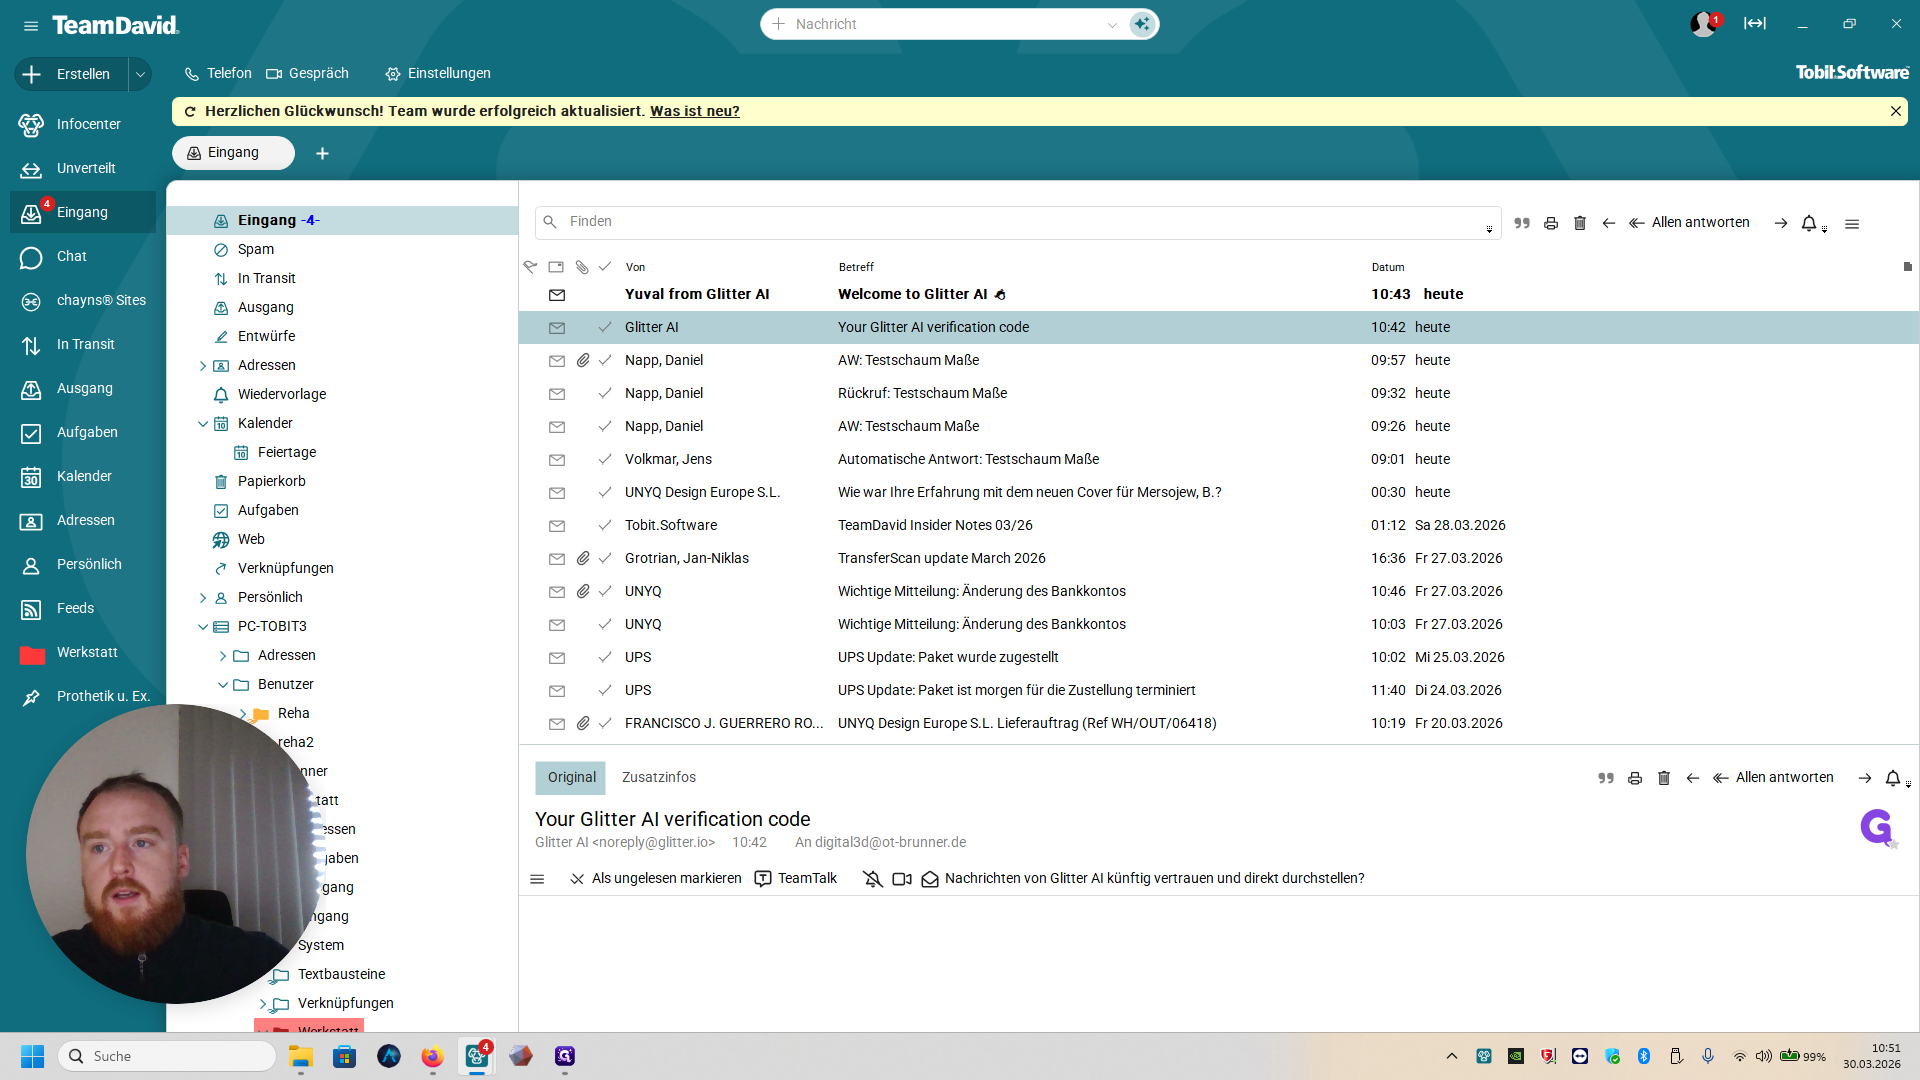The width and height of the screenshot is (1920, 1080).
Task: Open the reminder bell in top toolbar
Action: 1809,223
